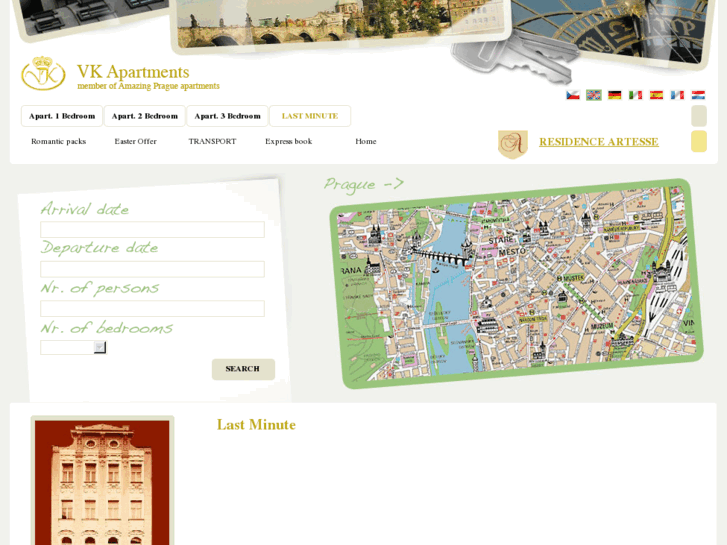Screen dimensions: 727x545
Task: Click the Nr. of persons field
Action: pyautogui.click(x=153, y=308)
